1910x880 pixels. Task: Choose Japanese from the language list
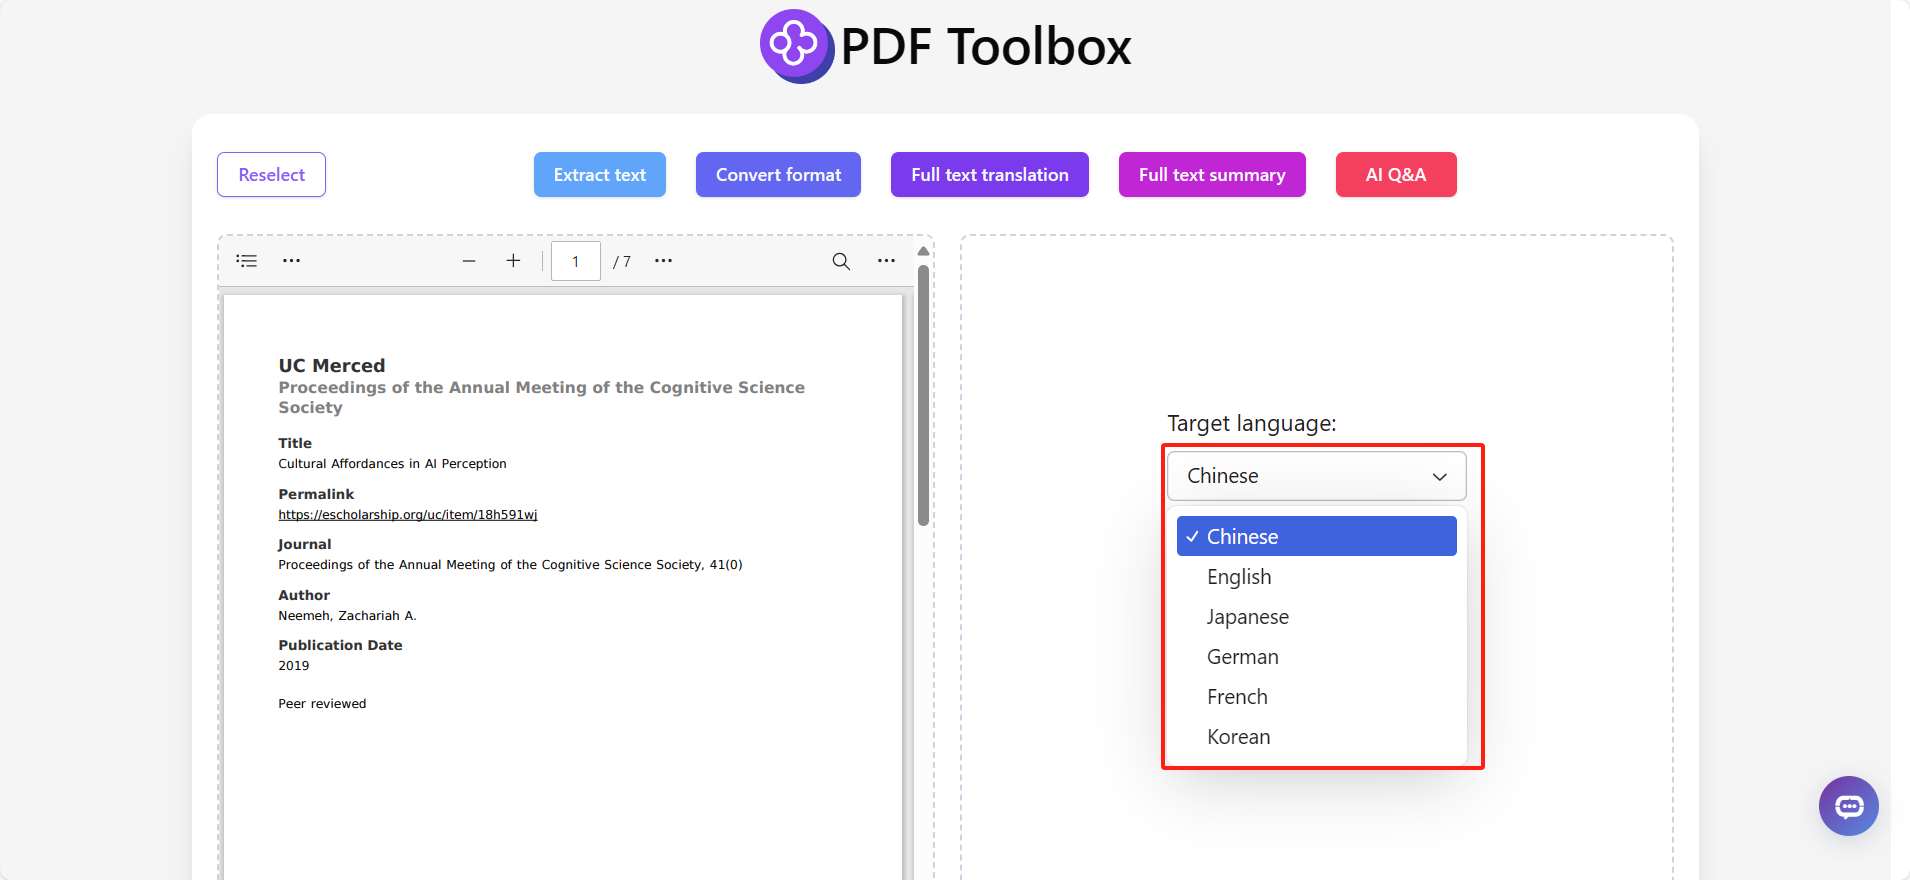(1316, 617)
